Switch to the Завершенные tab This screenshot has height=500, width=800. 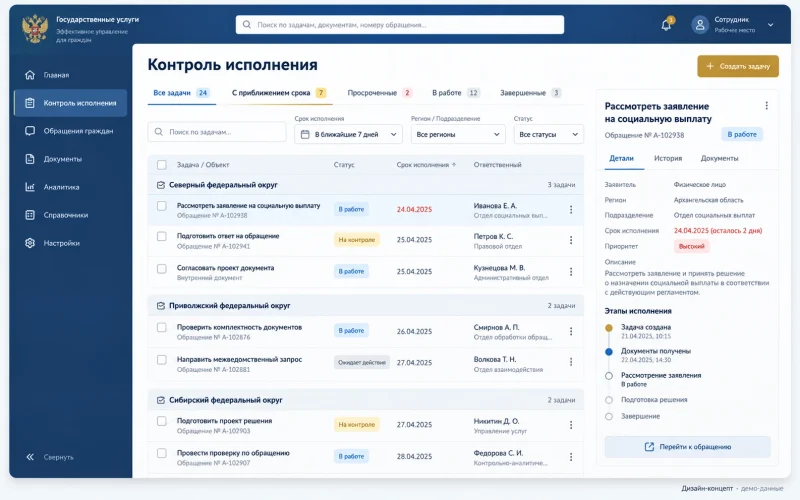(x=530, y=93)
